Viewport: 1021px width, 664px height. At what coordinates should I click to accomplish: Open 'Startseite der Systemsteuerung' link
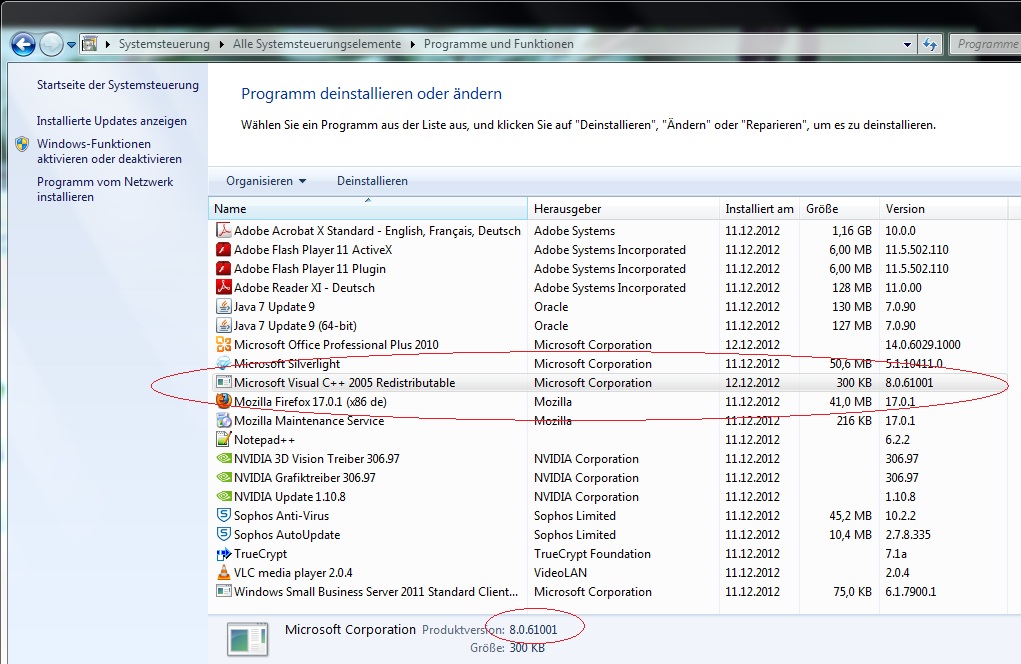click(118, 85)
